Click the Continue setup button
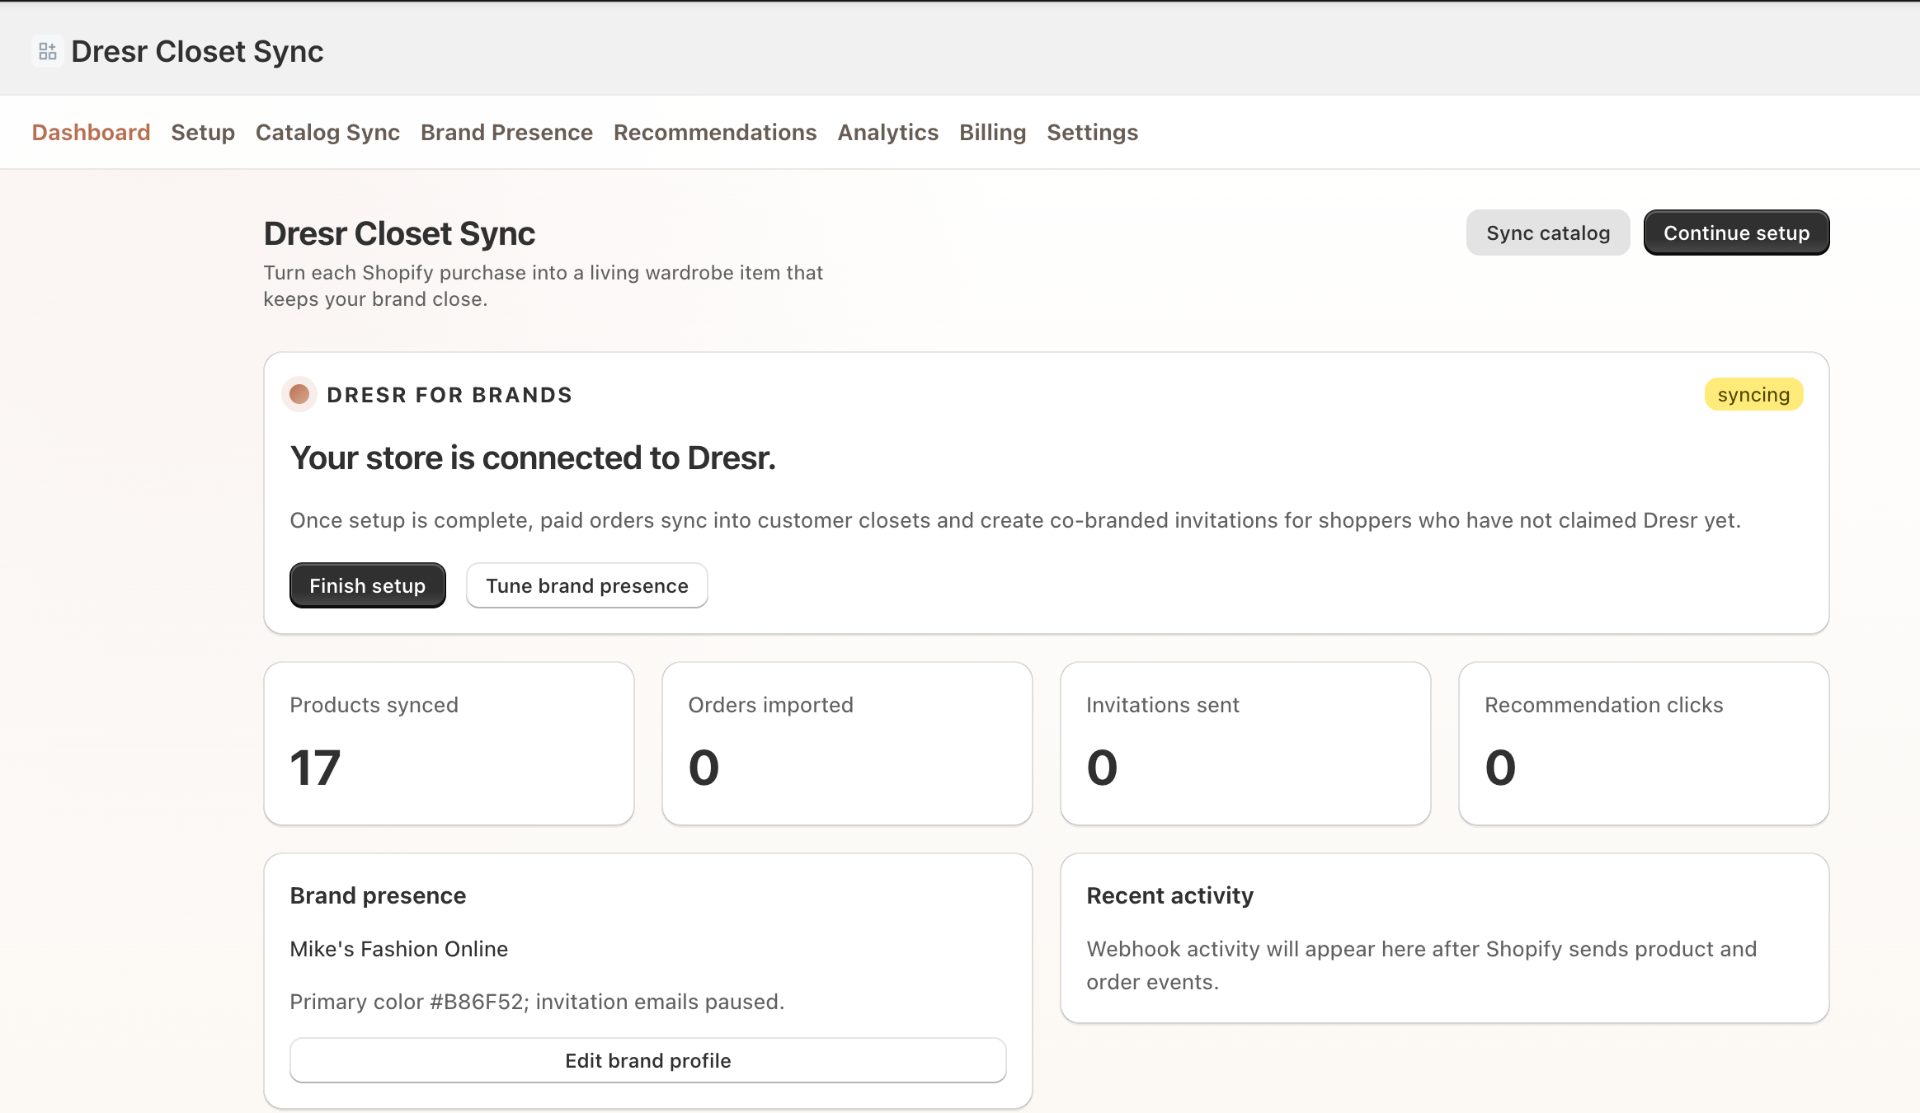The width and height of the screenshot is (1920, 1113). pos(1737,233)
